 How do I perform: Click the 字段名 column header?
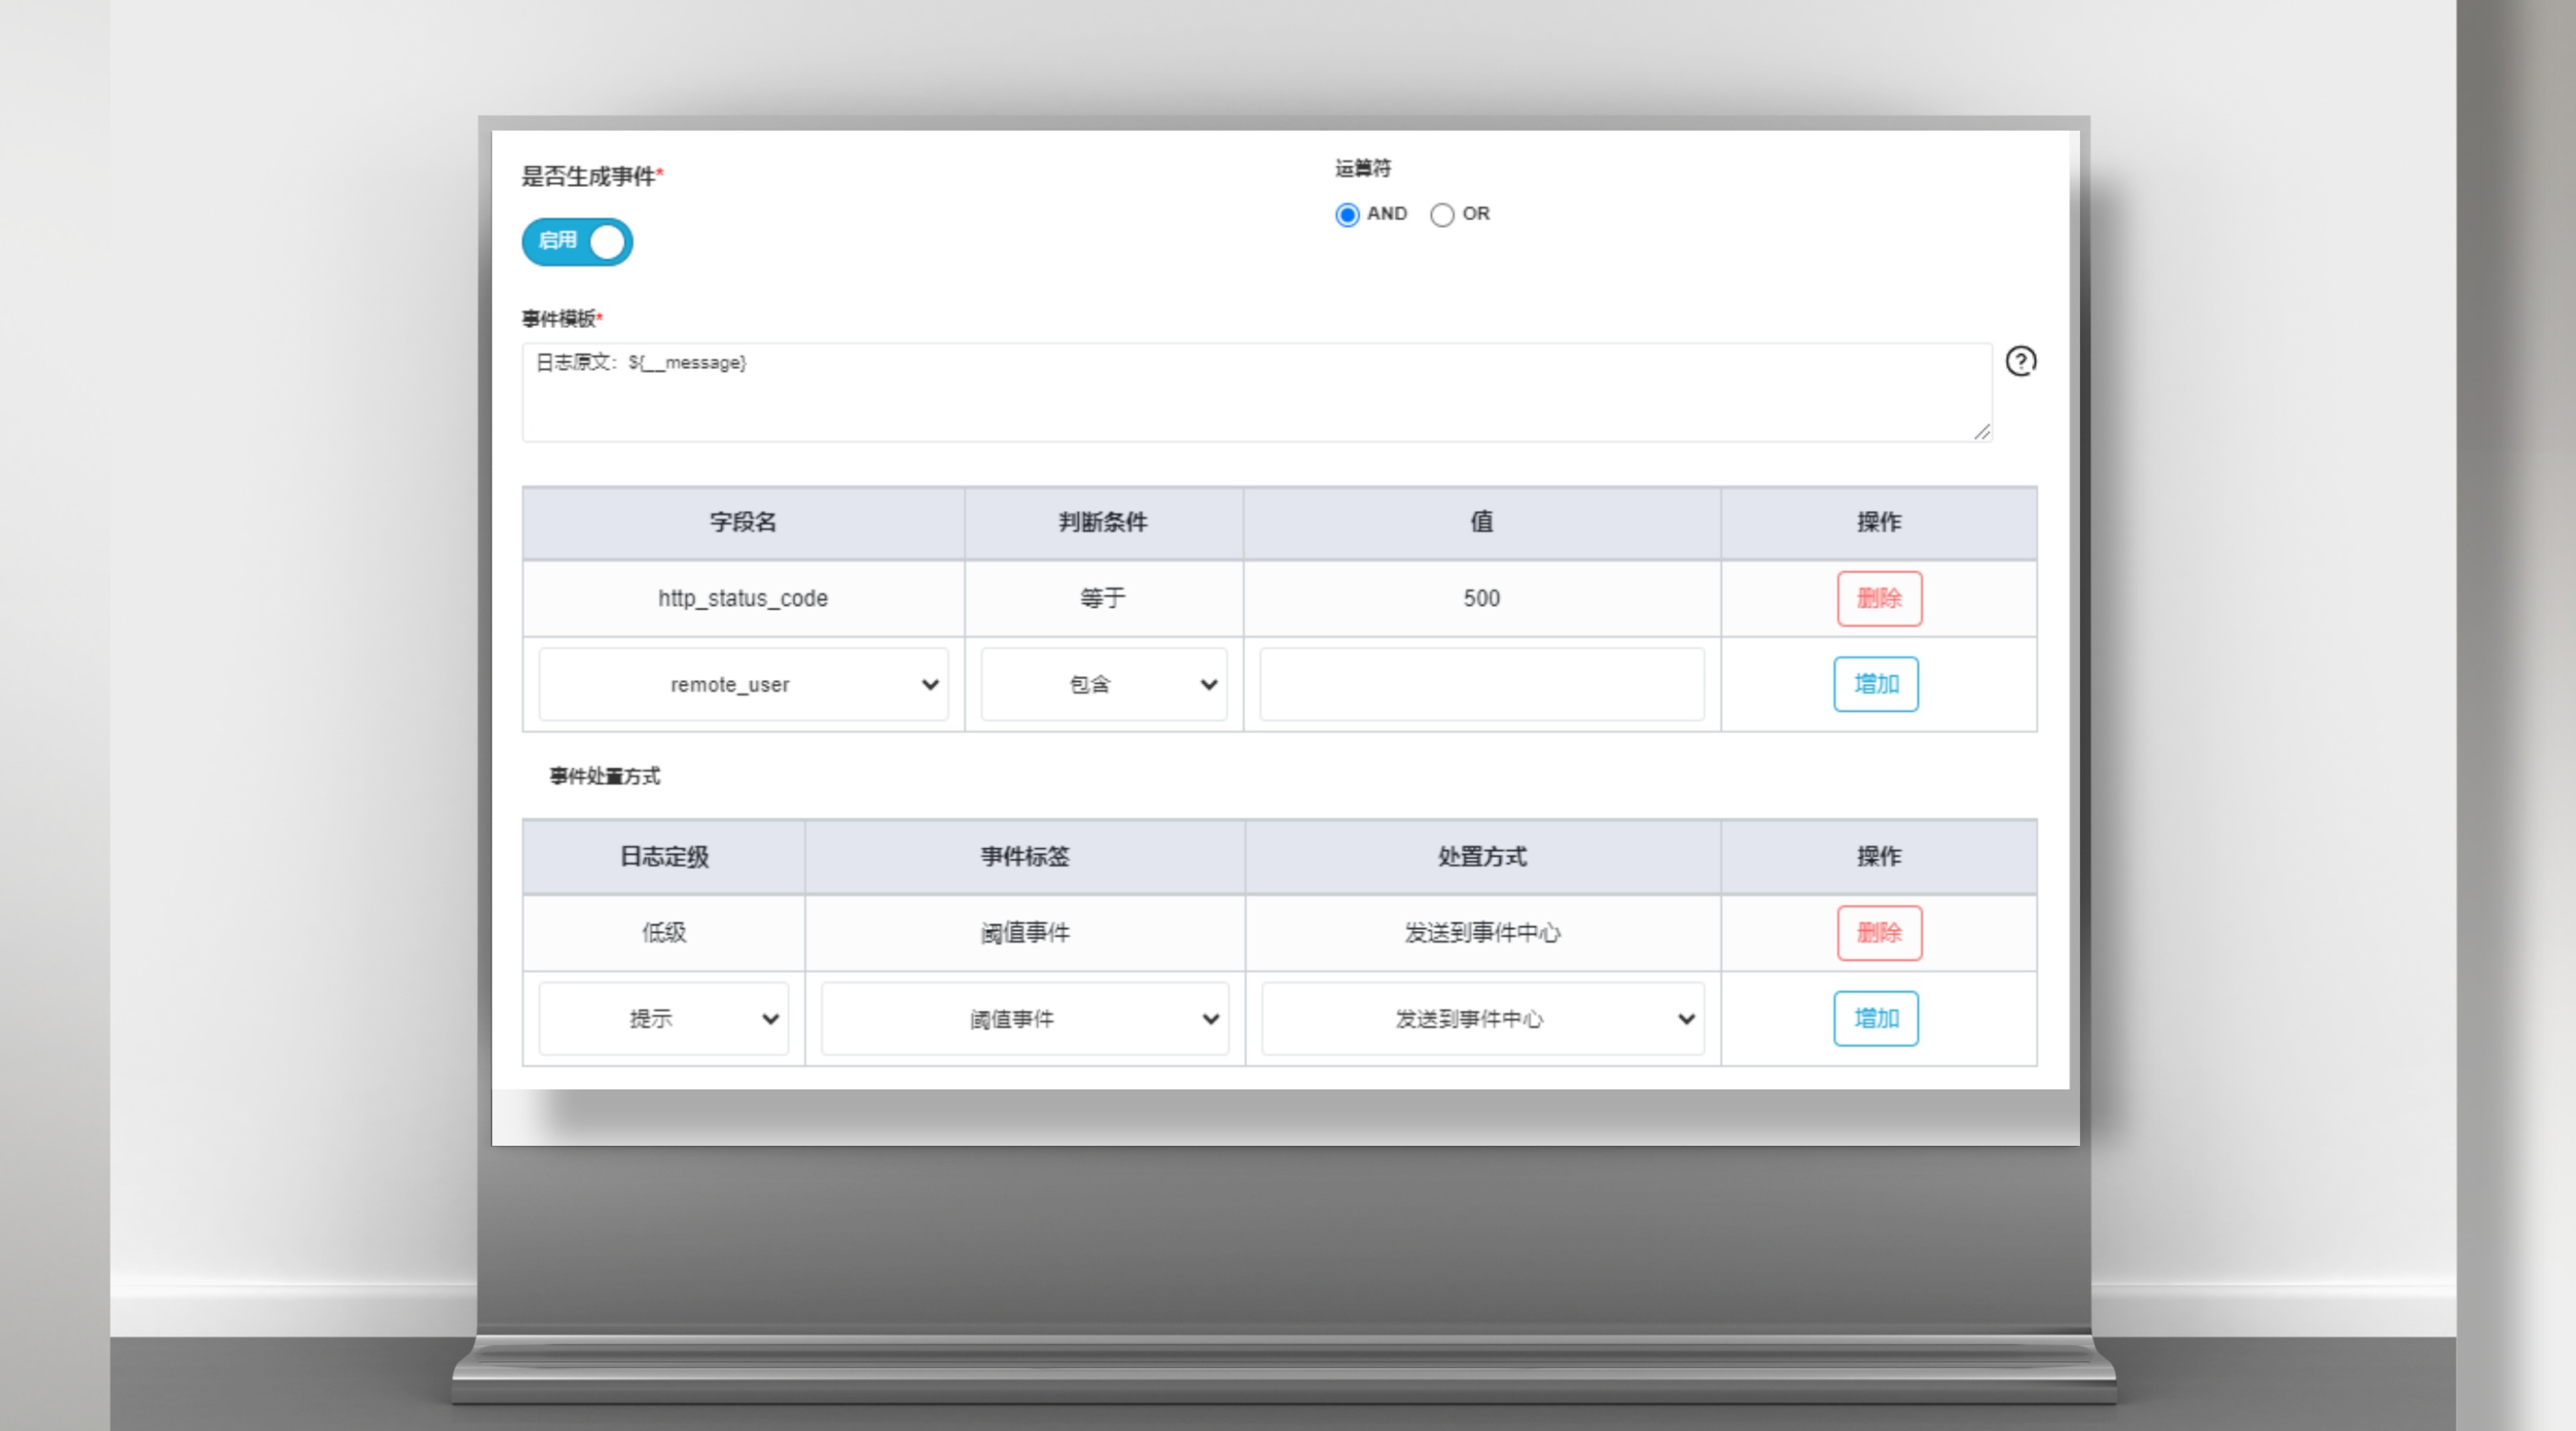click(x=743, y=523)
